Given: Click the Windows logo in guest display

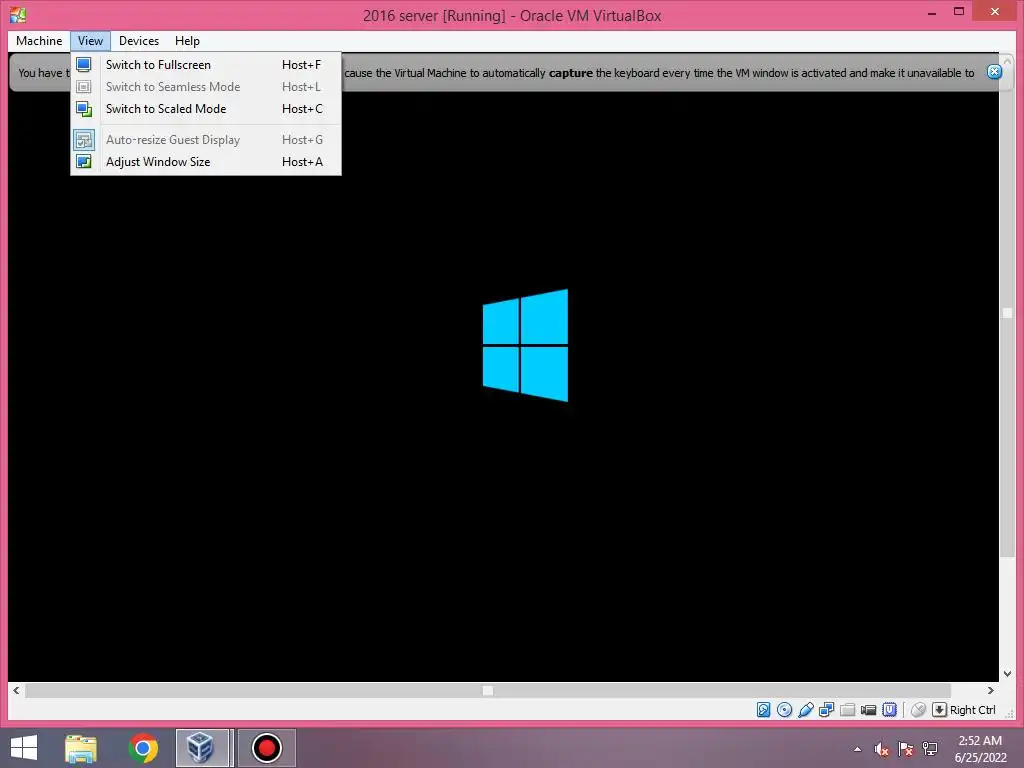Looking at the screenshot, I should (x=525, y=345).
